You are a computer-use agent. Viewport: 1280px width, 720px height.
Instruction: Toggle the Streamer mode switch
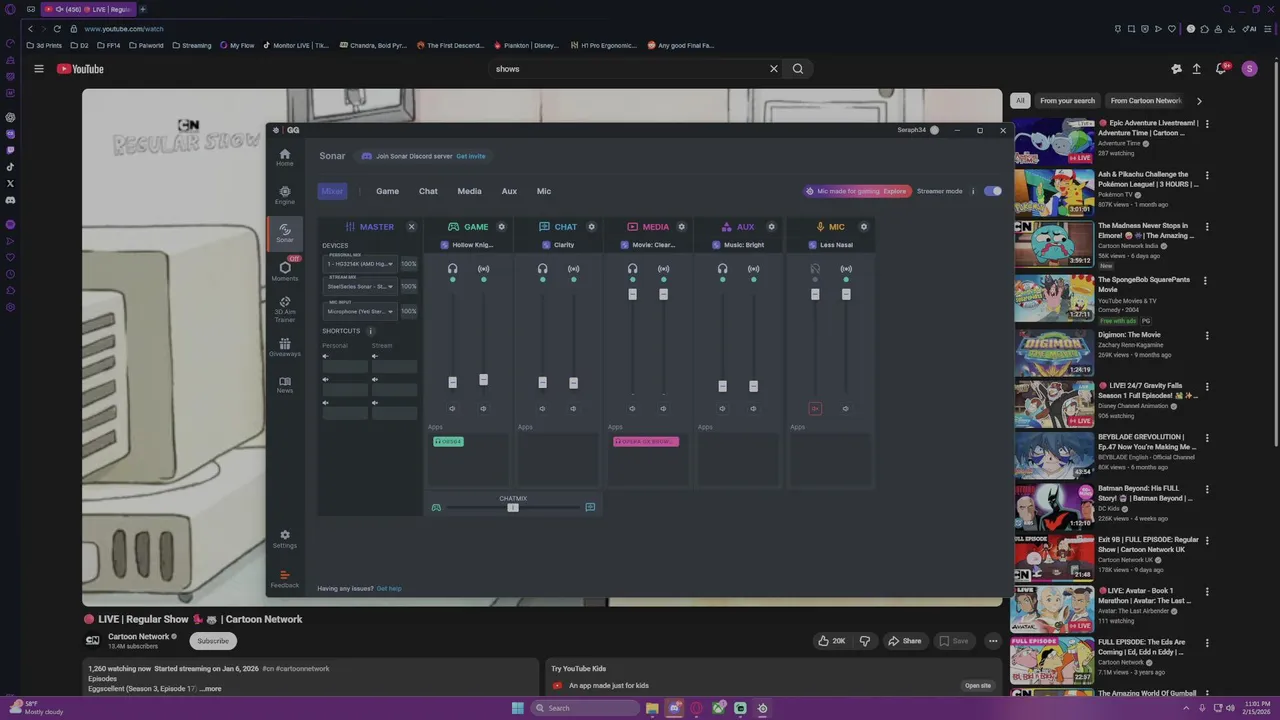click(992, 191)
